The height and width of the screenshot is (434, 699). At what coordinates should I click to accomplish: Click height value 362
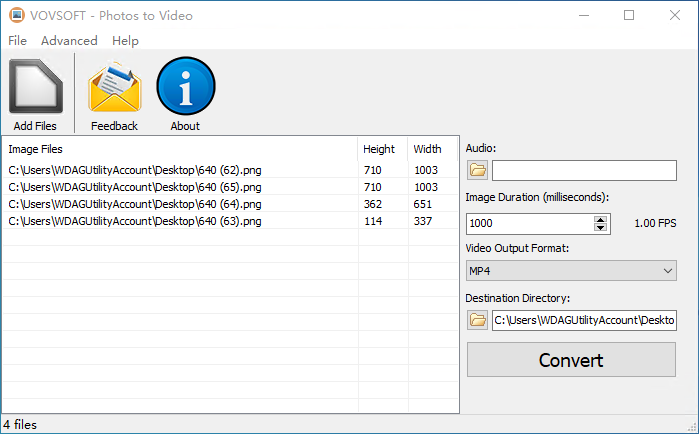point(373,204)
